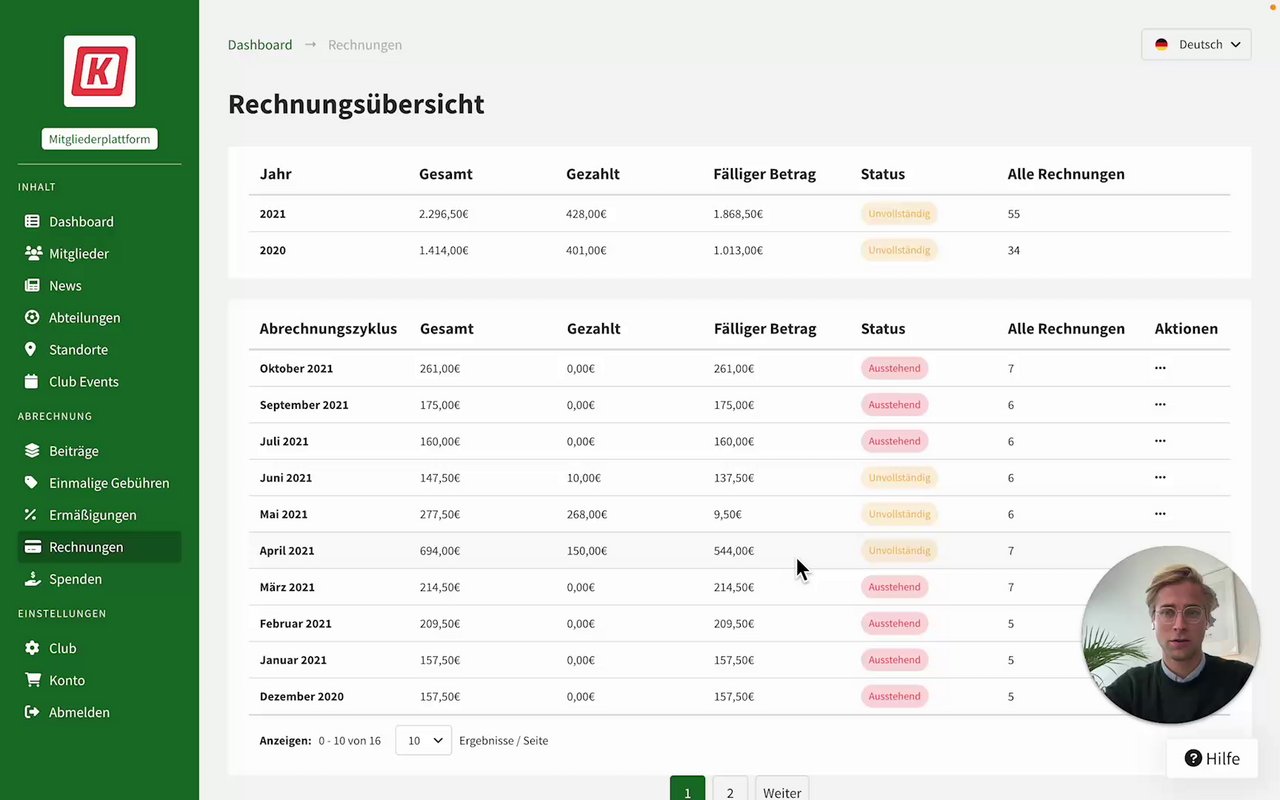Click the Dashboard list icon in sidebar
Screen dimensions: 1280x800
32,222
